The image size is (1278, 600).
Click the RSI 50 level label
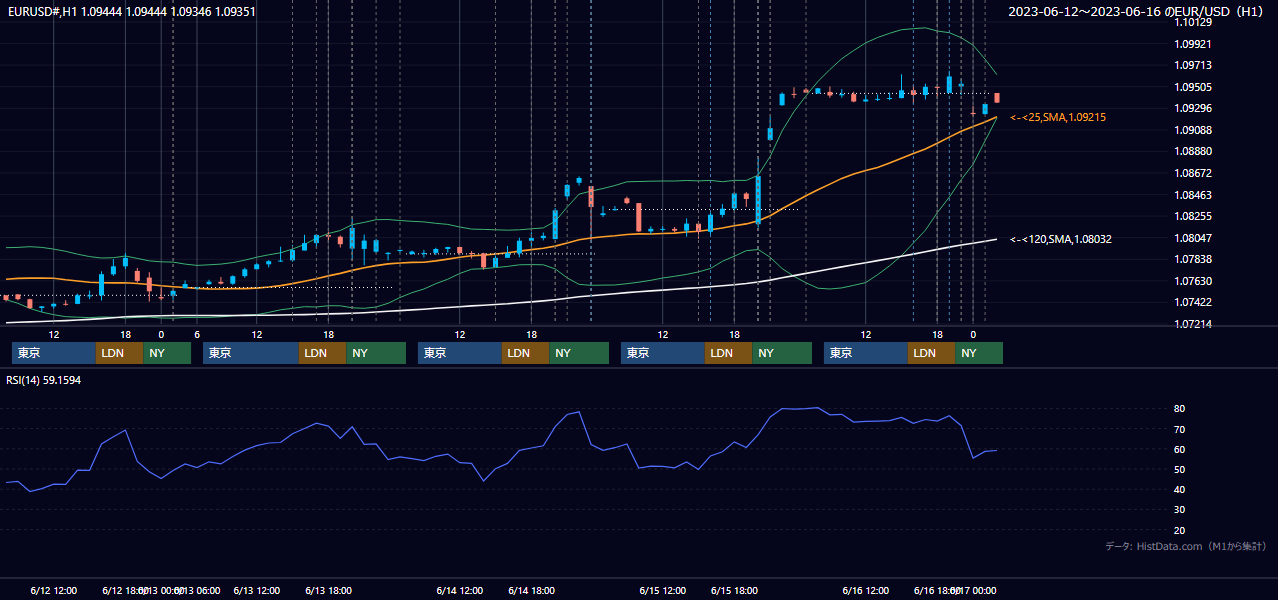click(x=1180, y=469)
